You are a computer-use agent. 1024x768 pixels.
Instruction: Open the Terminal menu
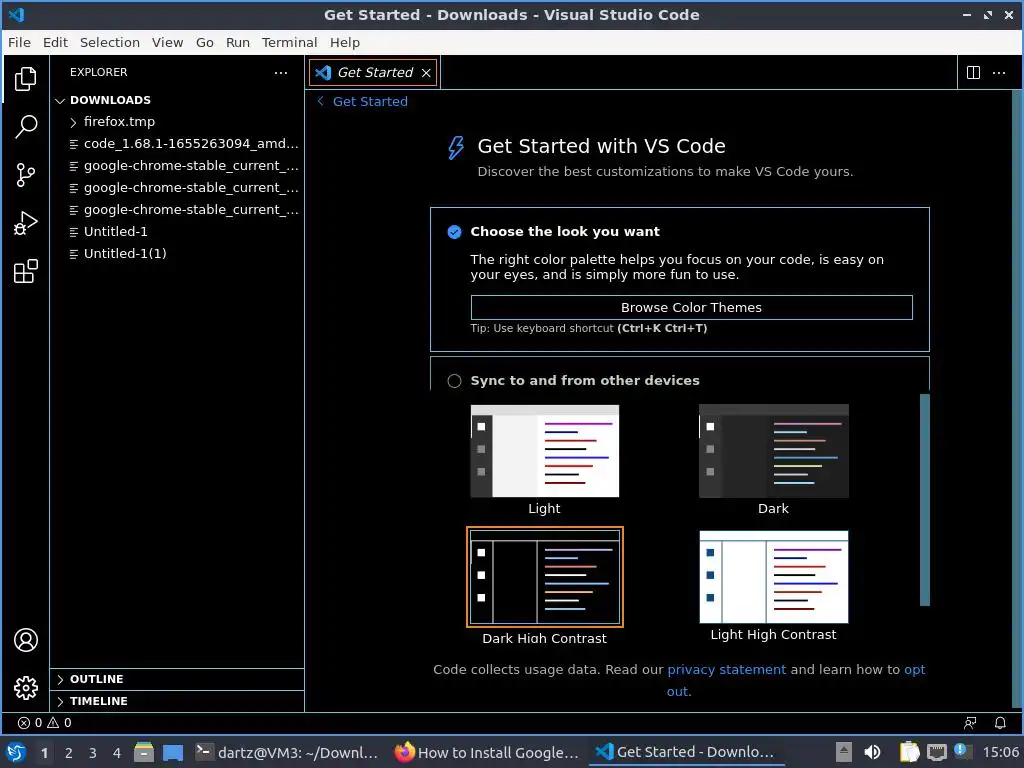pyautogui.click(x=289, y=42)
